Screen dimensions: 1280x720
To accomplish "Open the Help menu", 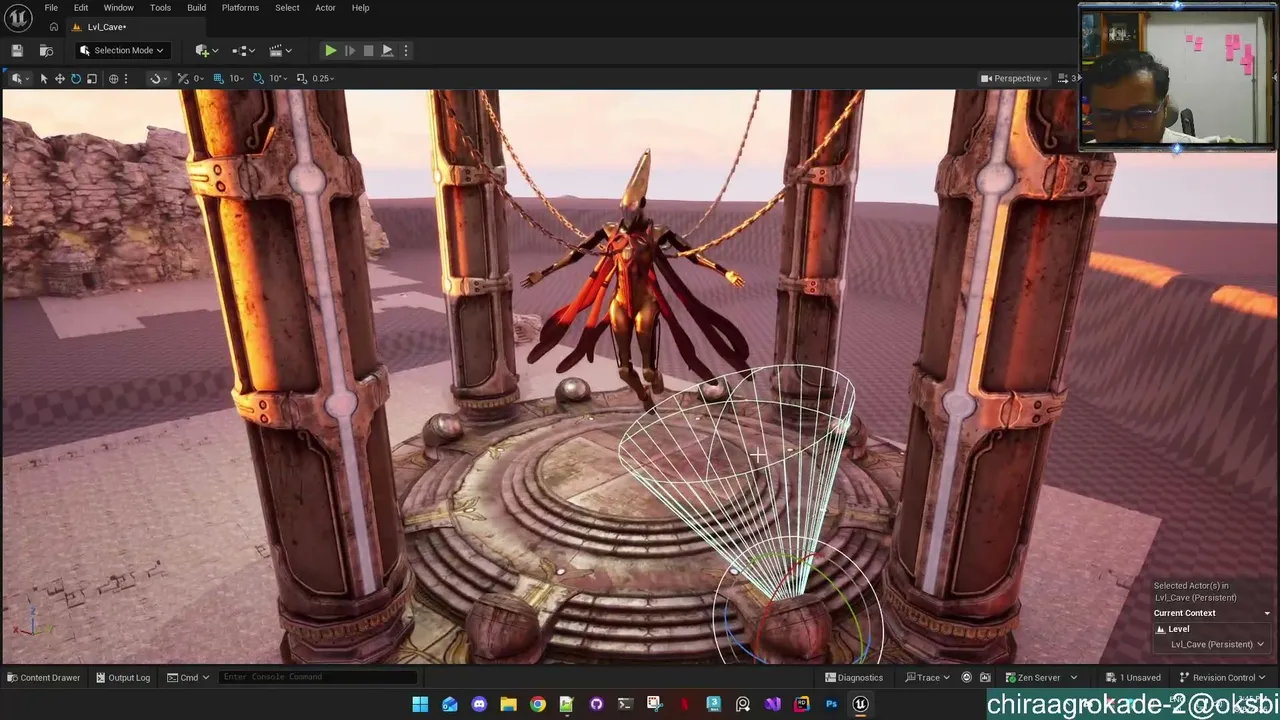I will (x=360, y=8).
